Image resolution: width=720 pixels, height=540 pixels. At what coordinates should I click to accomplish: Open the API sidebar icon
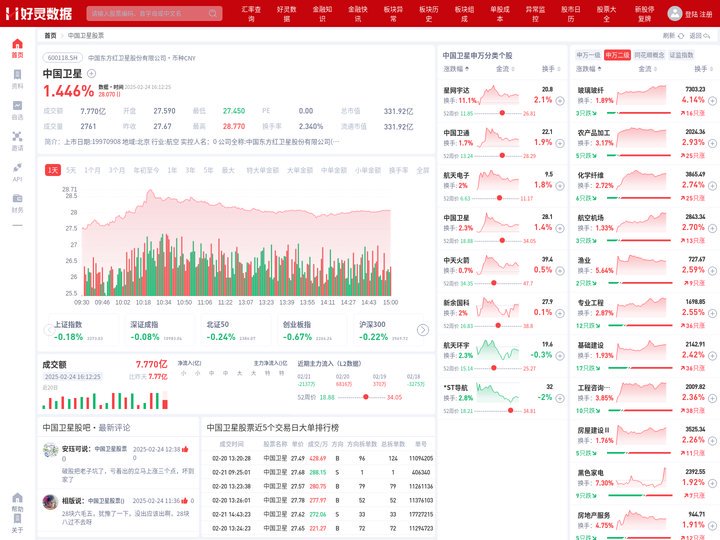(17, 167)
